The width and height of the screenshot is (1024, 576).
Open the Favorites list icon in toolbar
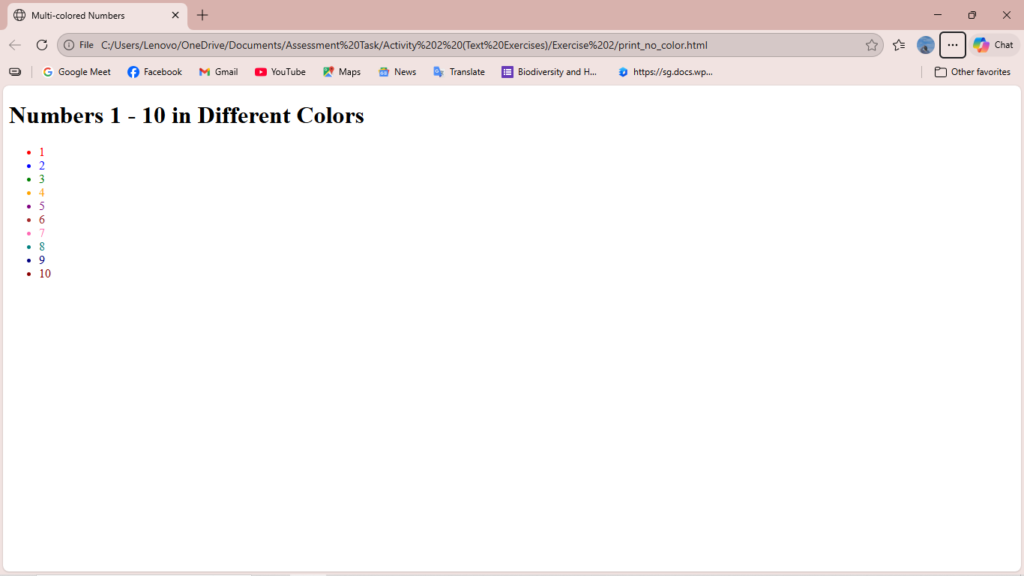pyautogui.click(x=899, y=45)
